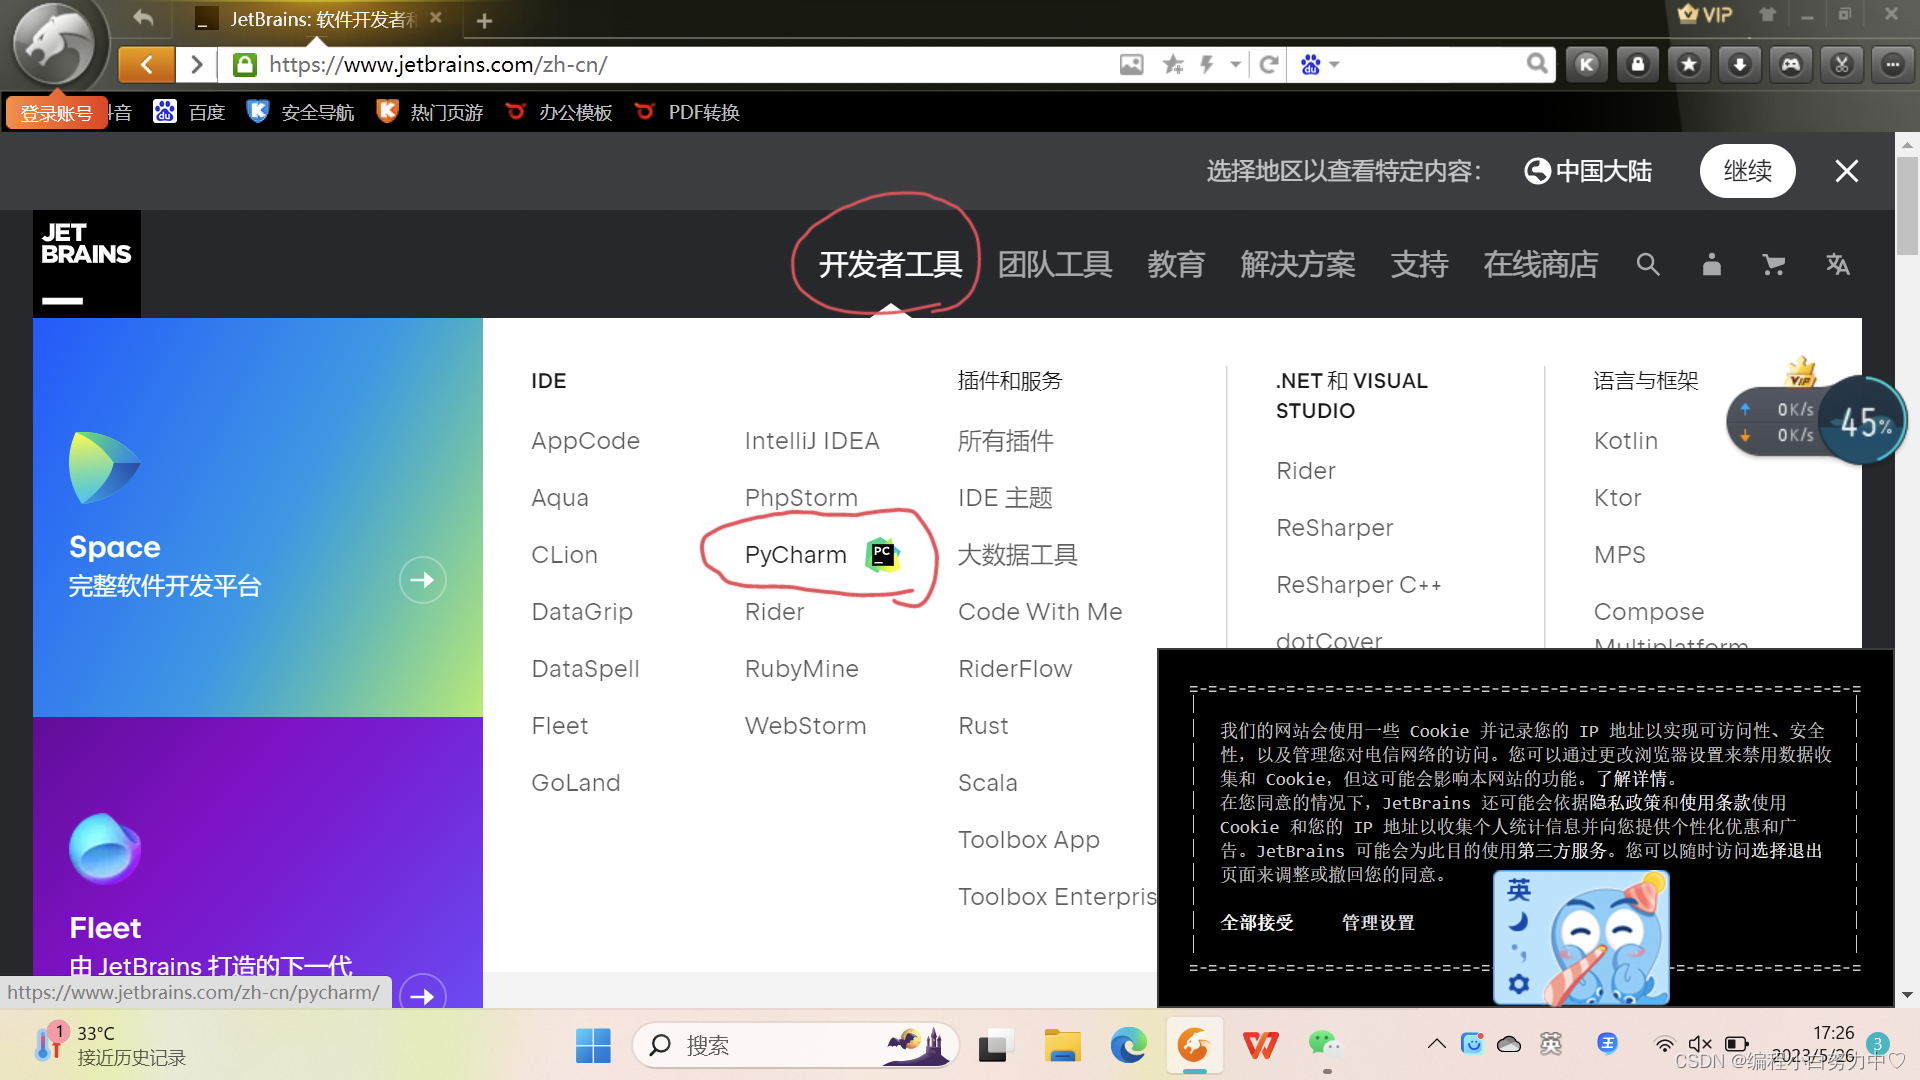Open the Toolbox App link
The image size is (1920, 1080).
1029,839
